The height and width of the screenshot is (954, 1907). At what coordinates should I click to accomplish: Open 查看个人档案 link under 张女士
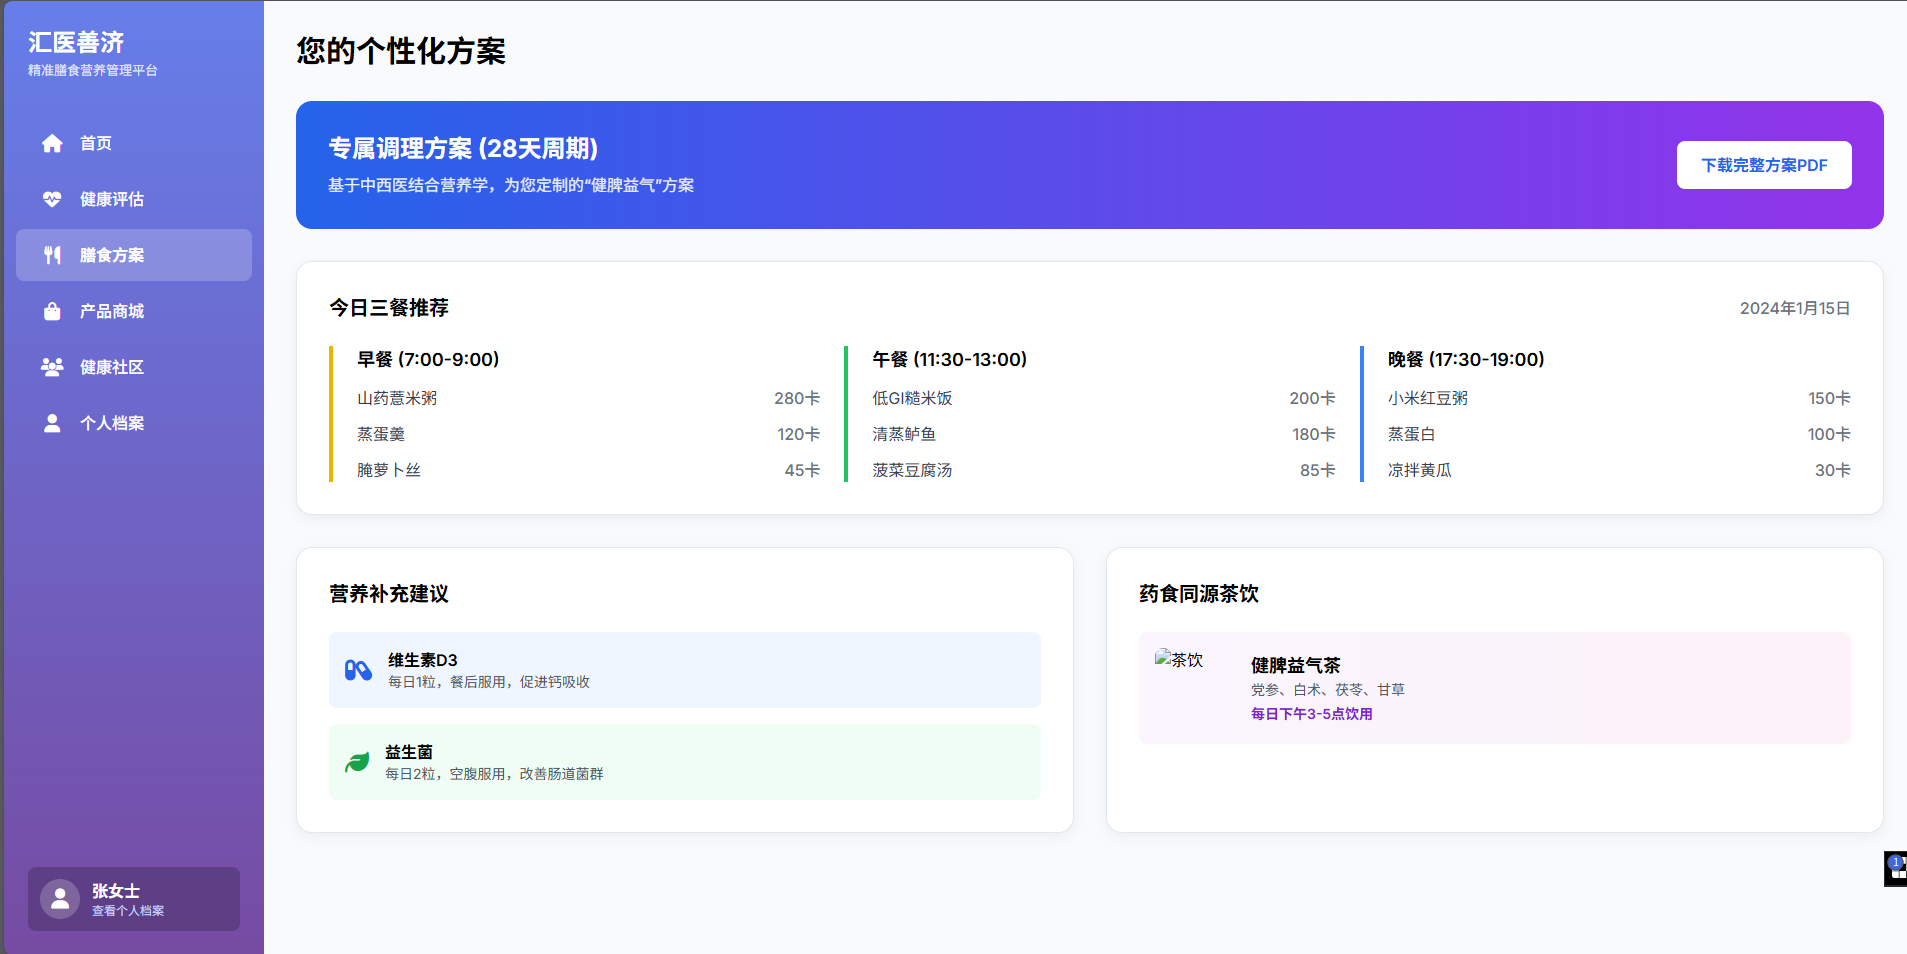[x=127, y=910]
